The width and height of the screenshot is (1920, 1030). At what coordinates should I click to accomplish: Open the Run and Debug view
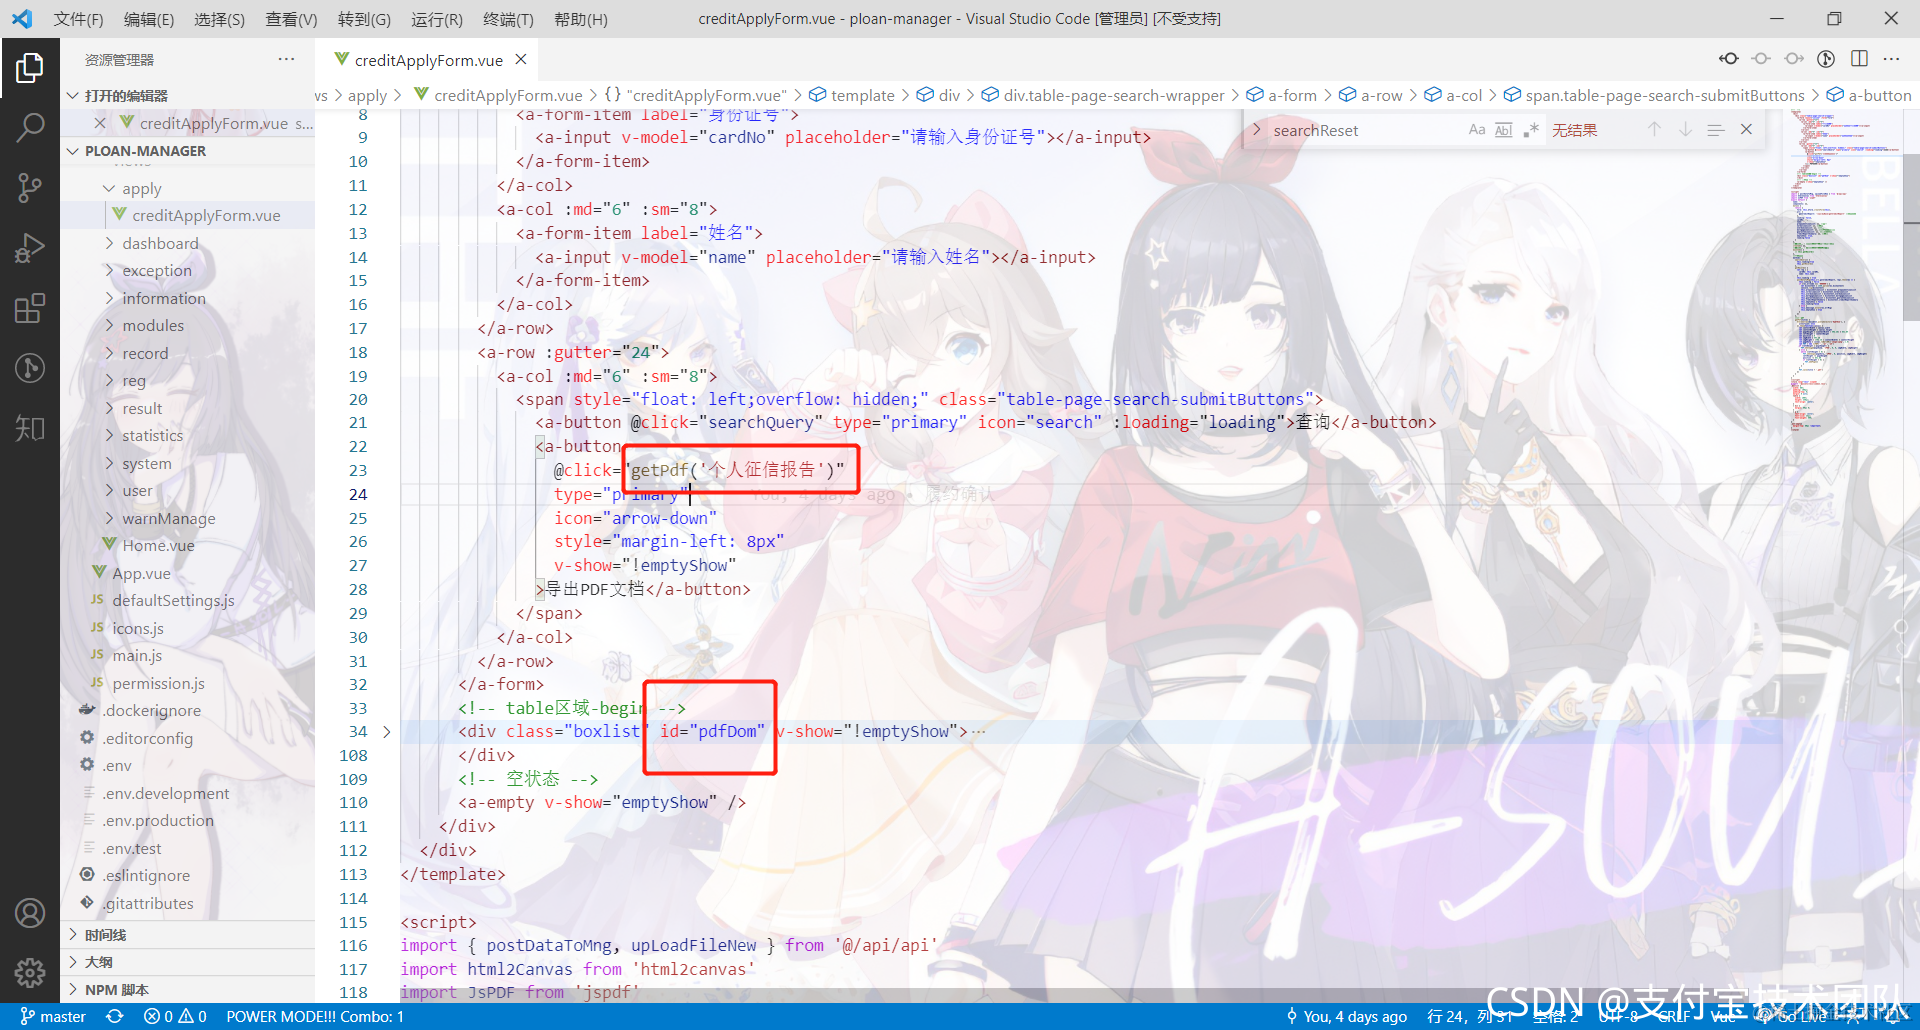(30, 247)
